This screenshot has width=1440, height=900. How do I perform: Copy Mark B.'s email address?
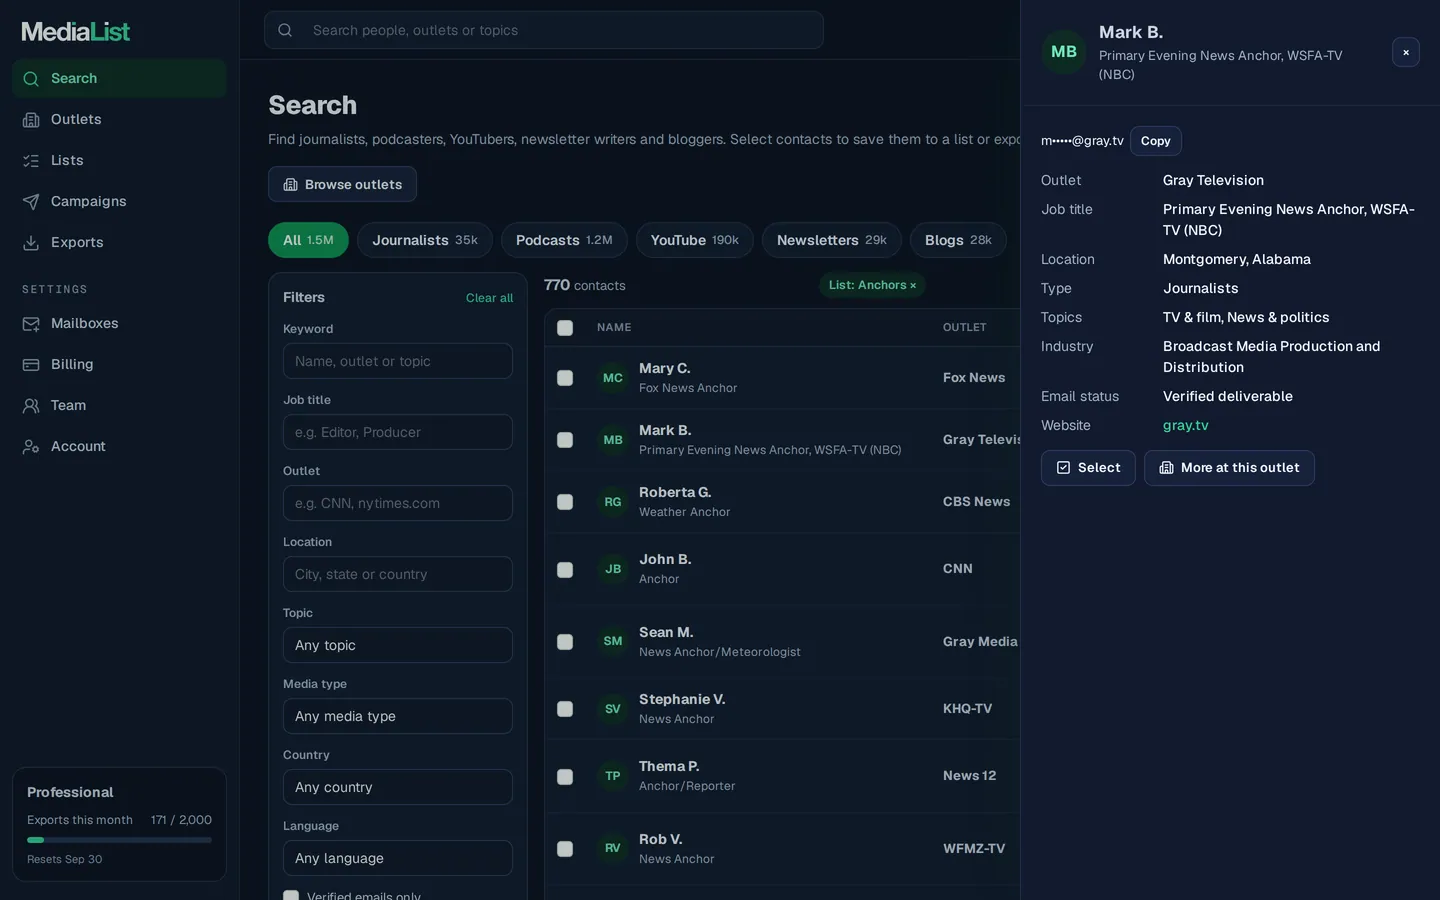click(1156, 141)
